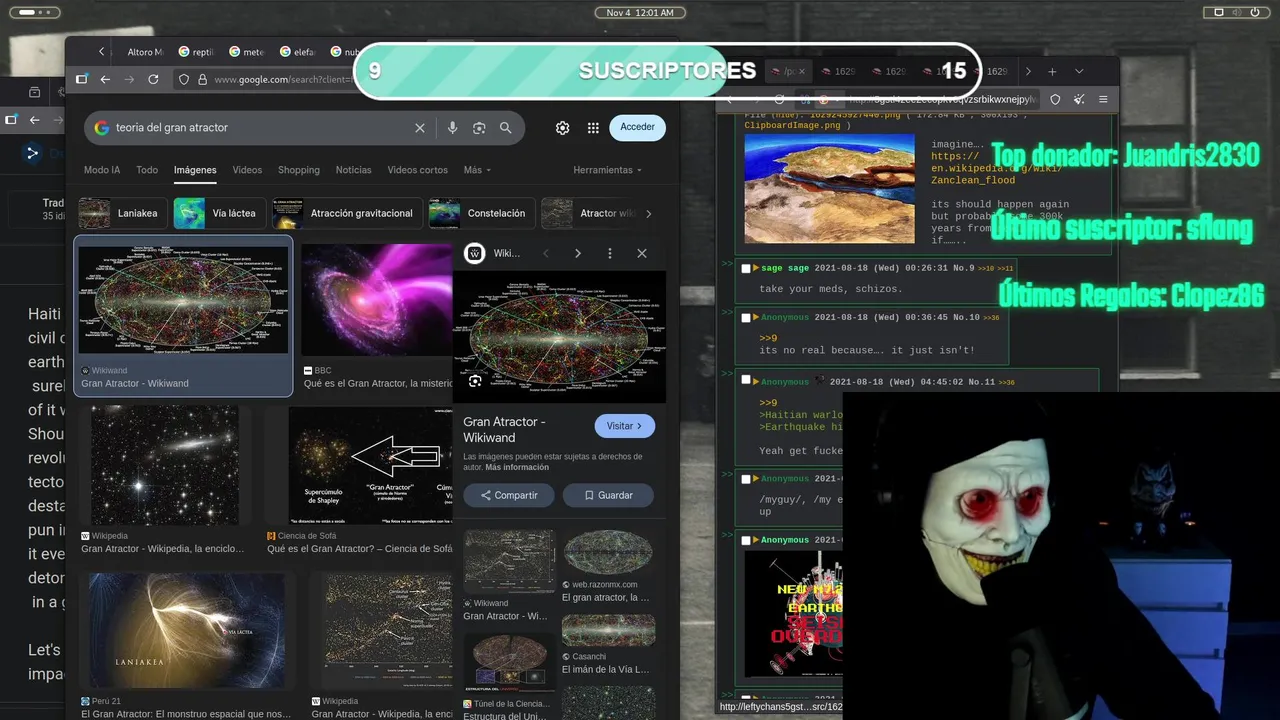
Task: Search inside image with lens overlay icon
Action: [x=475, y=381]
